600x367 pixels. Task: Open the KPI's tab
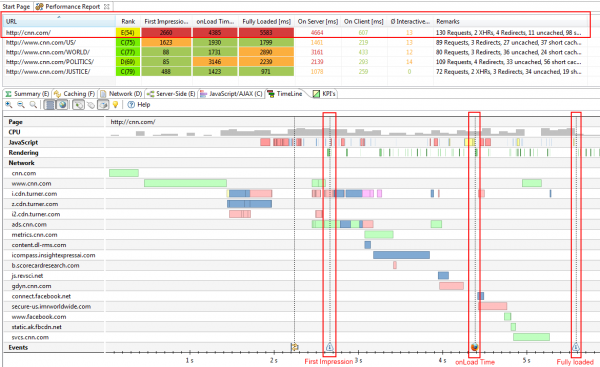pos(324,94)
